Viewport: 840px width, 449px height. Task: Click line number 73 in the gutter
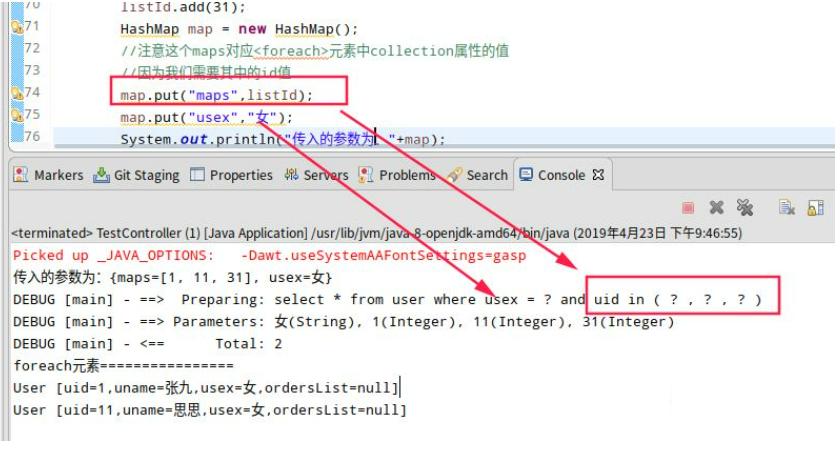coord(32,70)
